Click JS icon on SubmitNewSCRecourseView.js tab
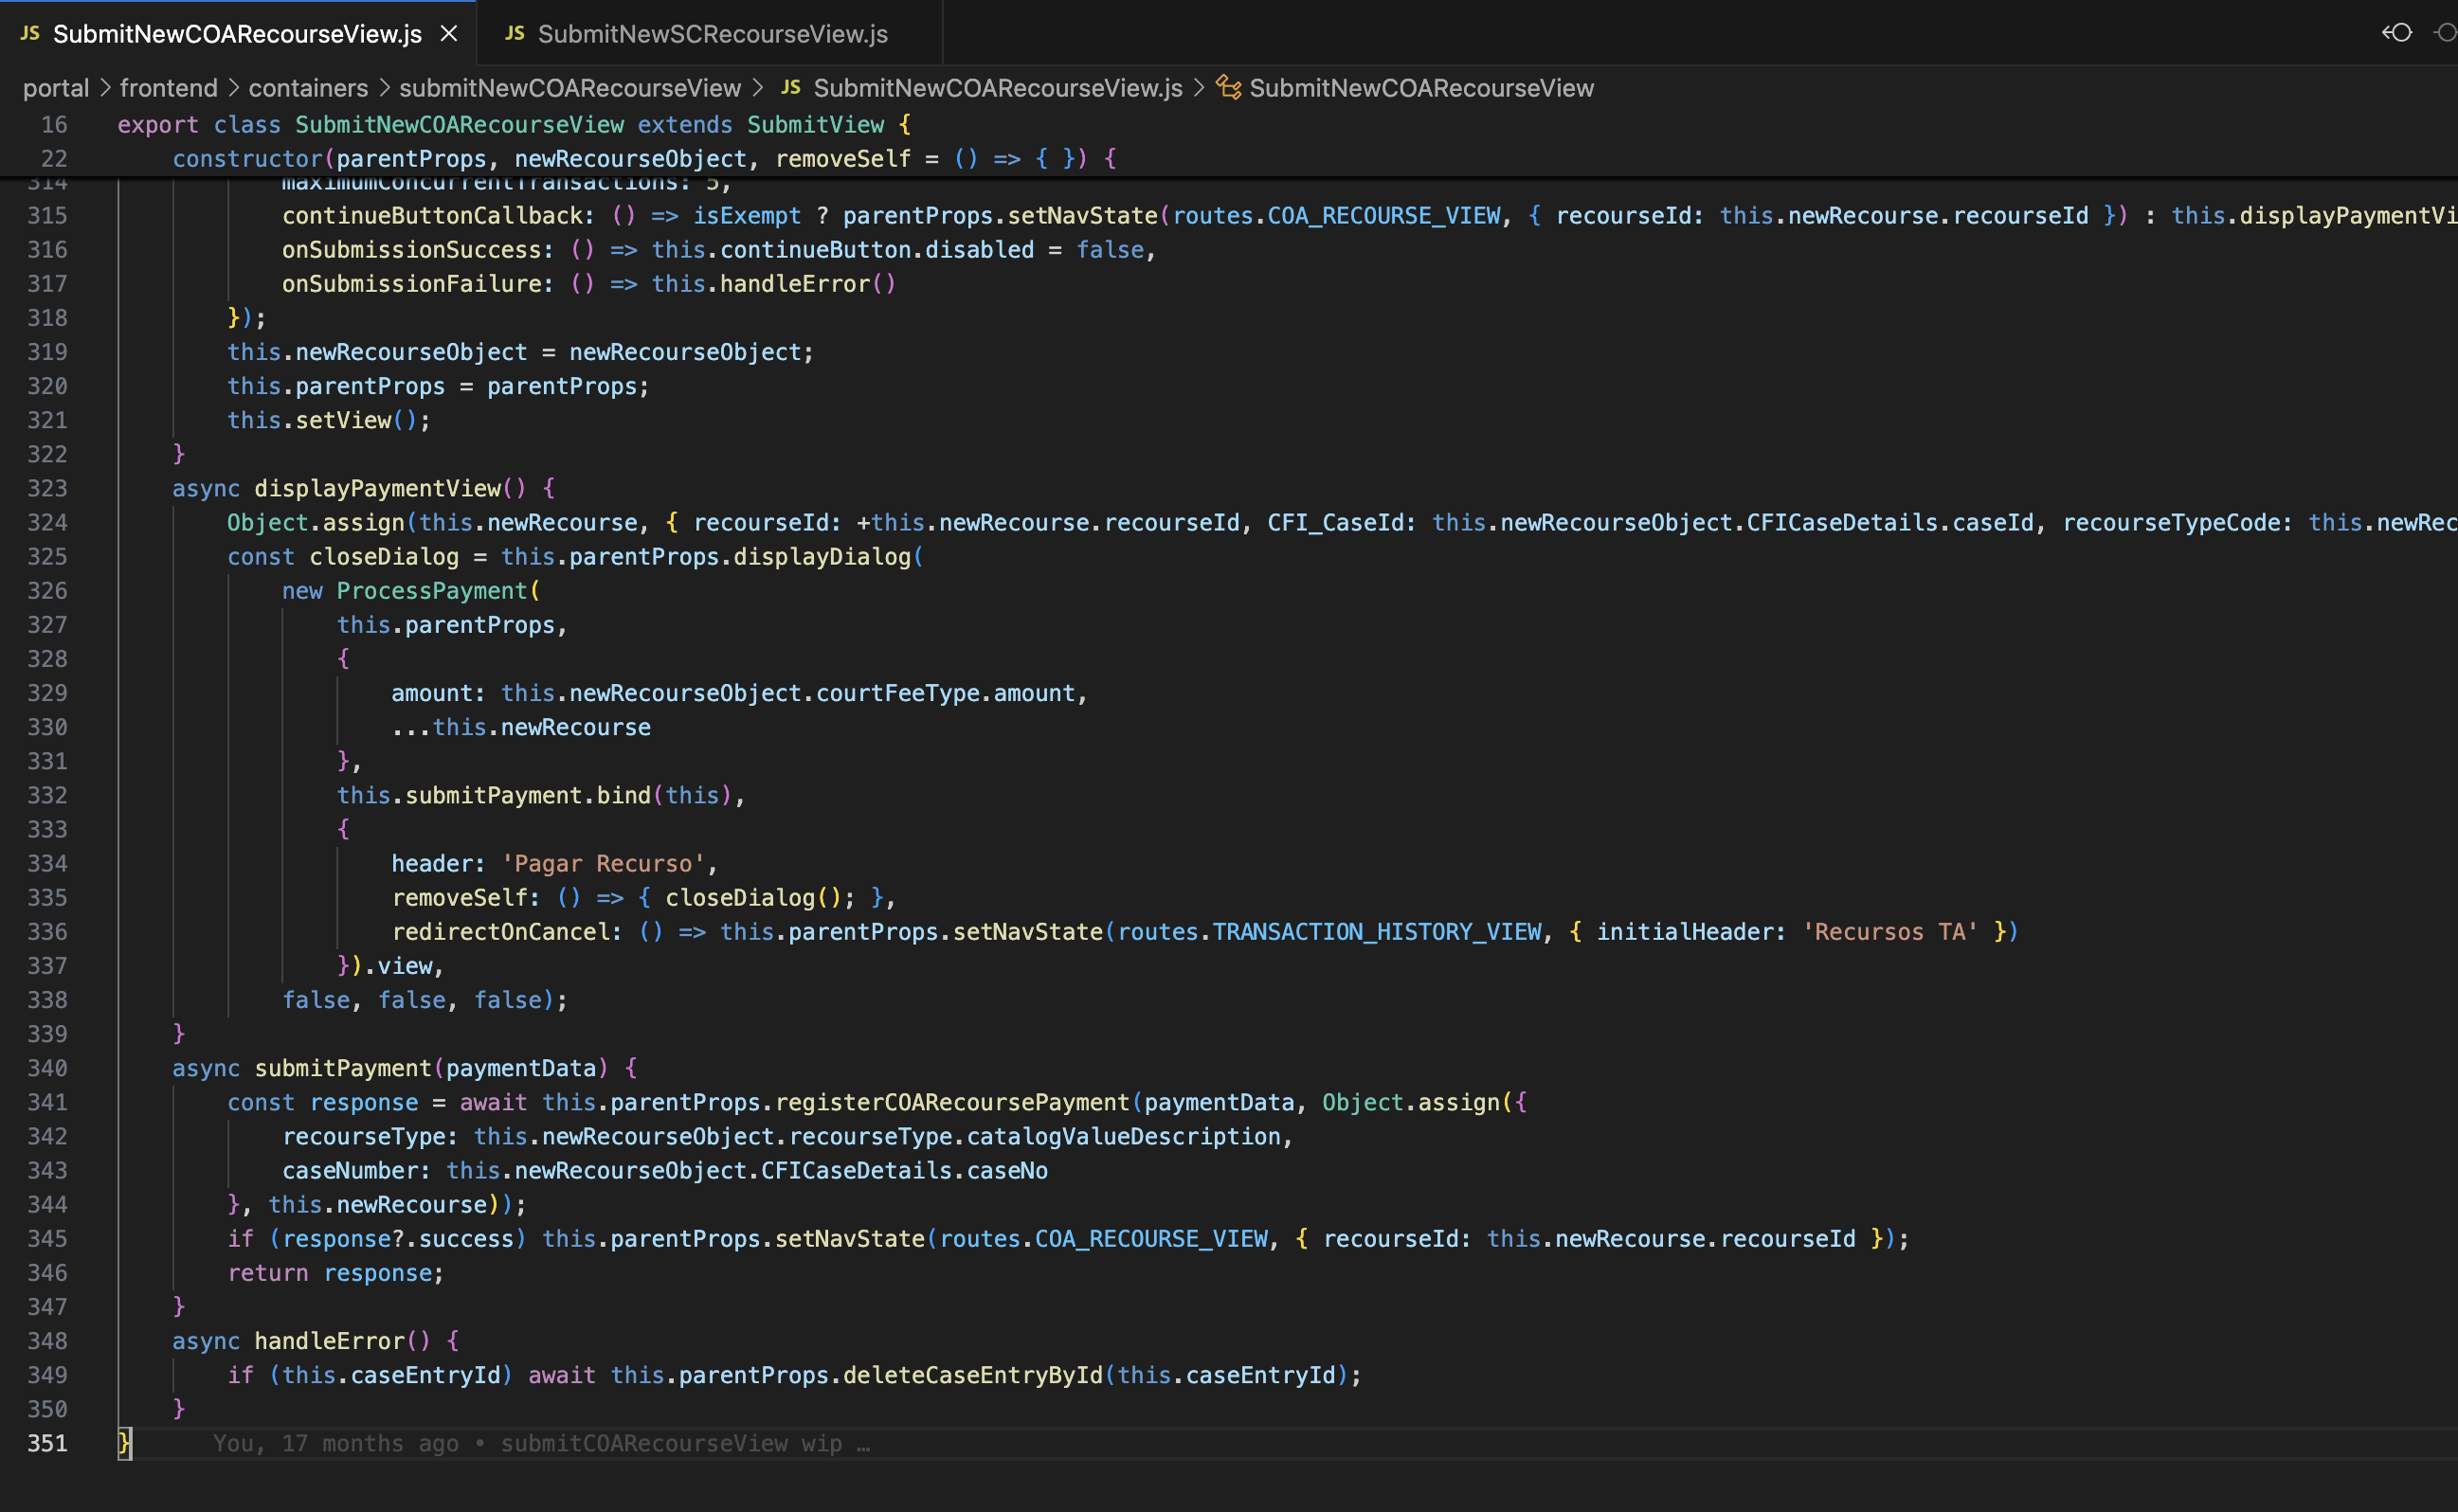This screenshot has height=1512, width=2458. click(515, 34)
